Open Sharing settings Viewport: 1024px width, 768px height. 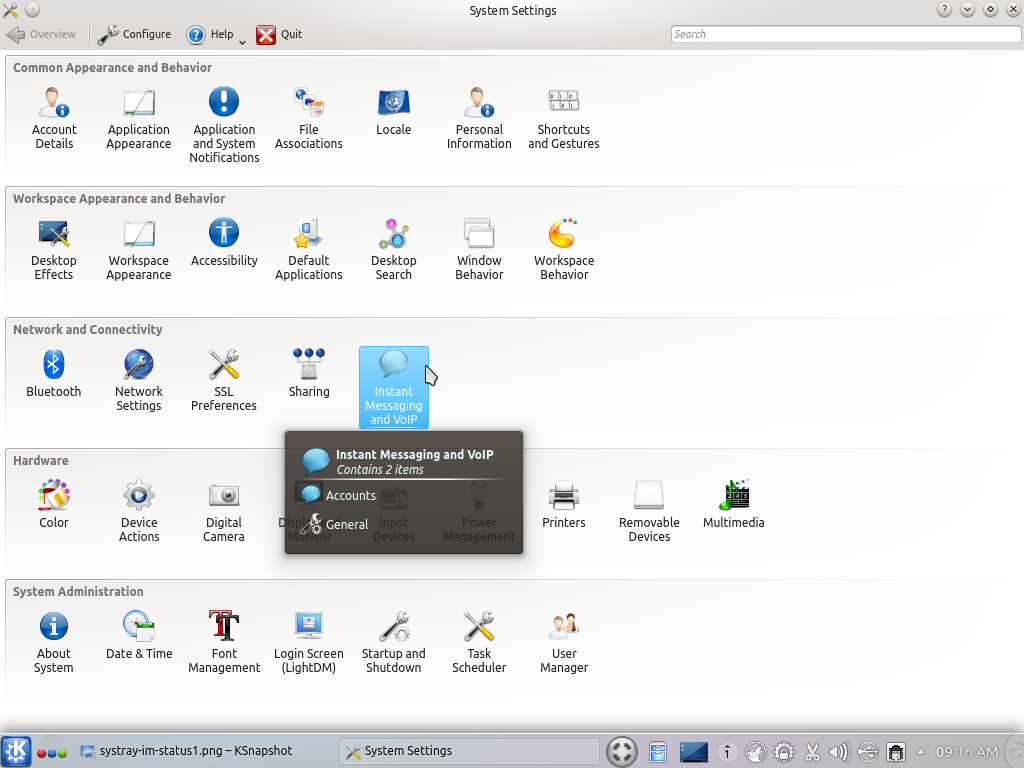tap(309, 374)
